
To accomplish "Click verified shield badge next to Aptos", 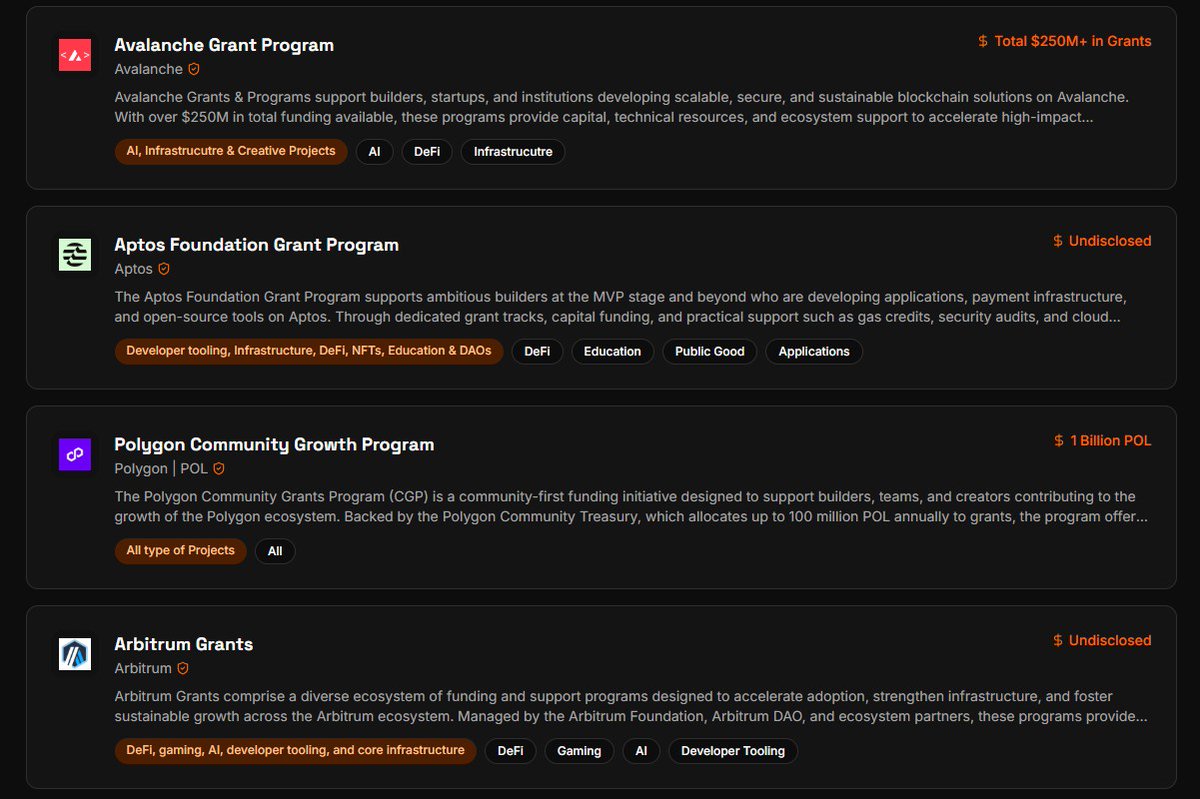I will tap(164, 269).
